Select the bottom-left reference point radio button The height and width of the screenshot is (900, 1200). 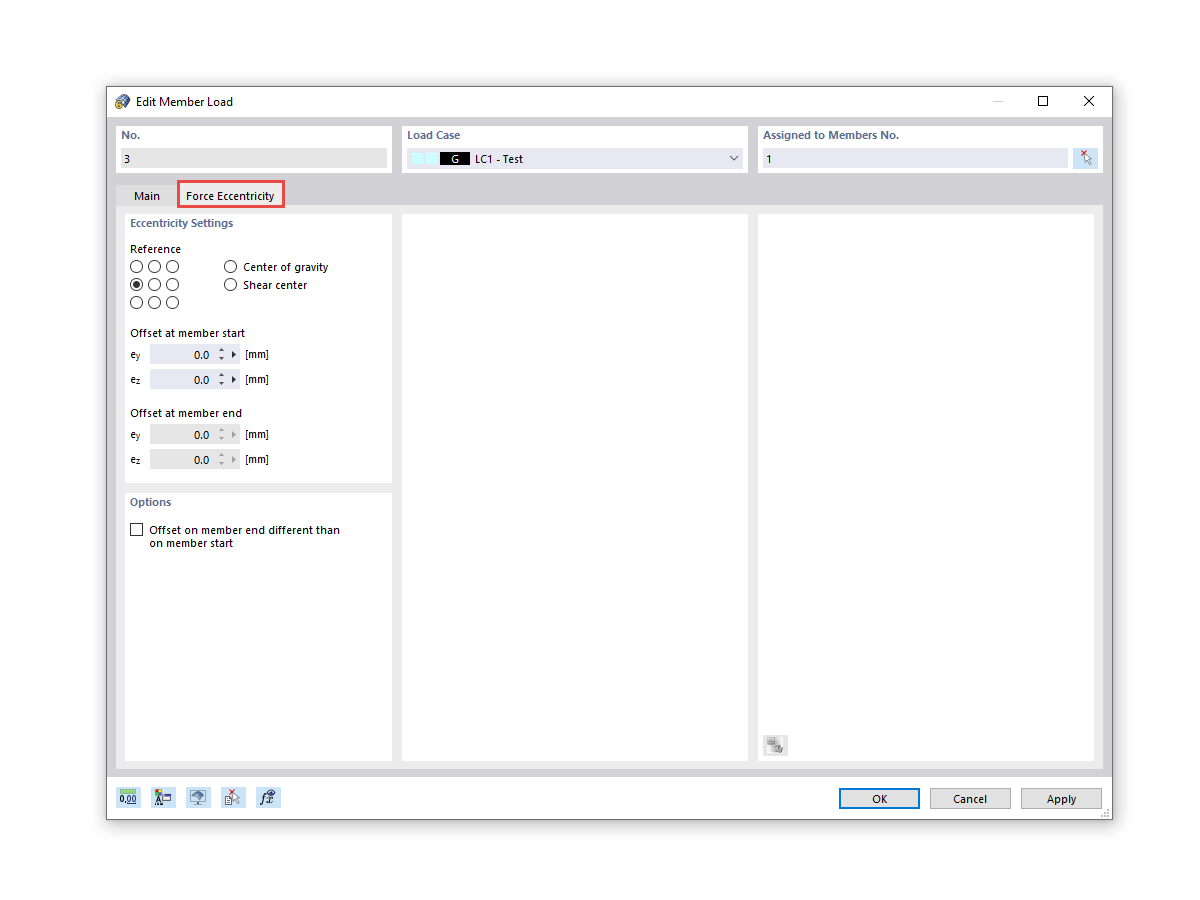[137, 303]
